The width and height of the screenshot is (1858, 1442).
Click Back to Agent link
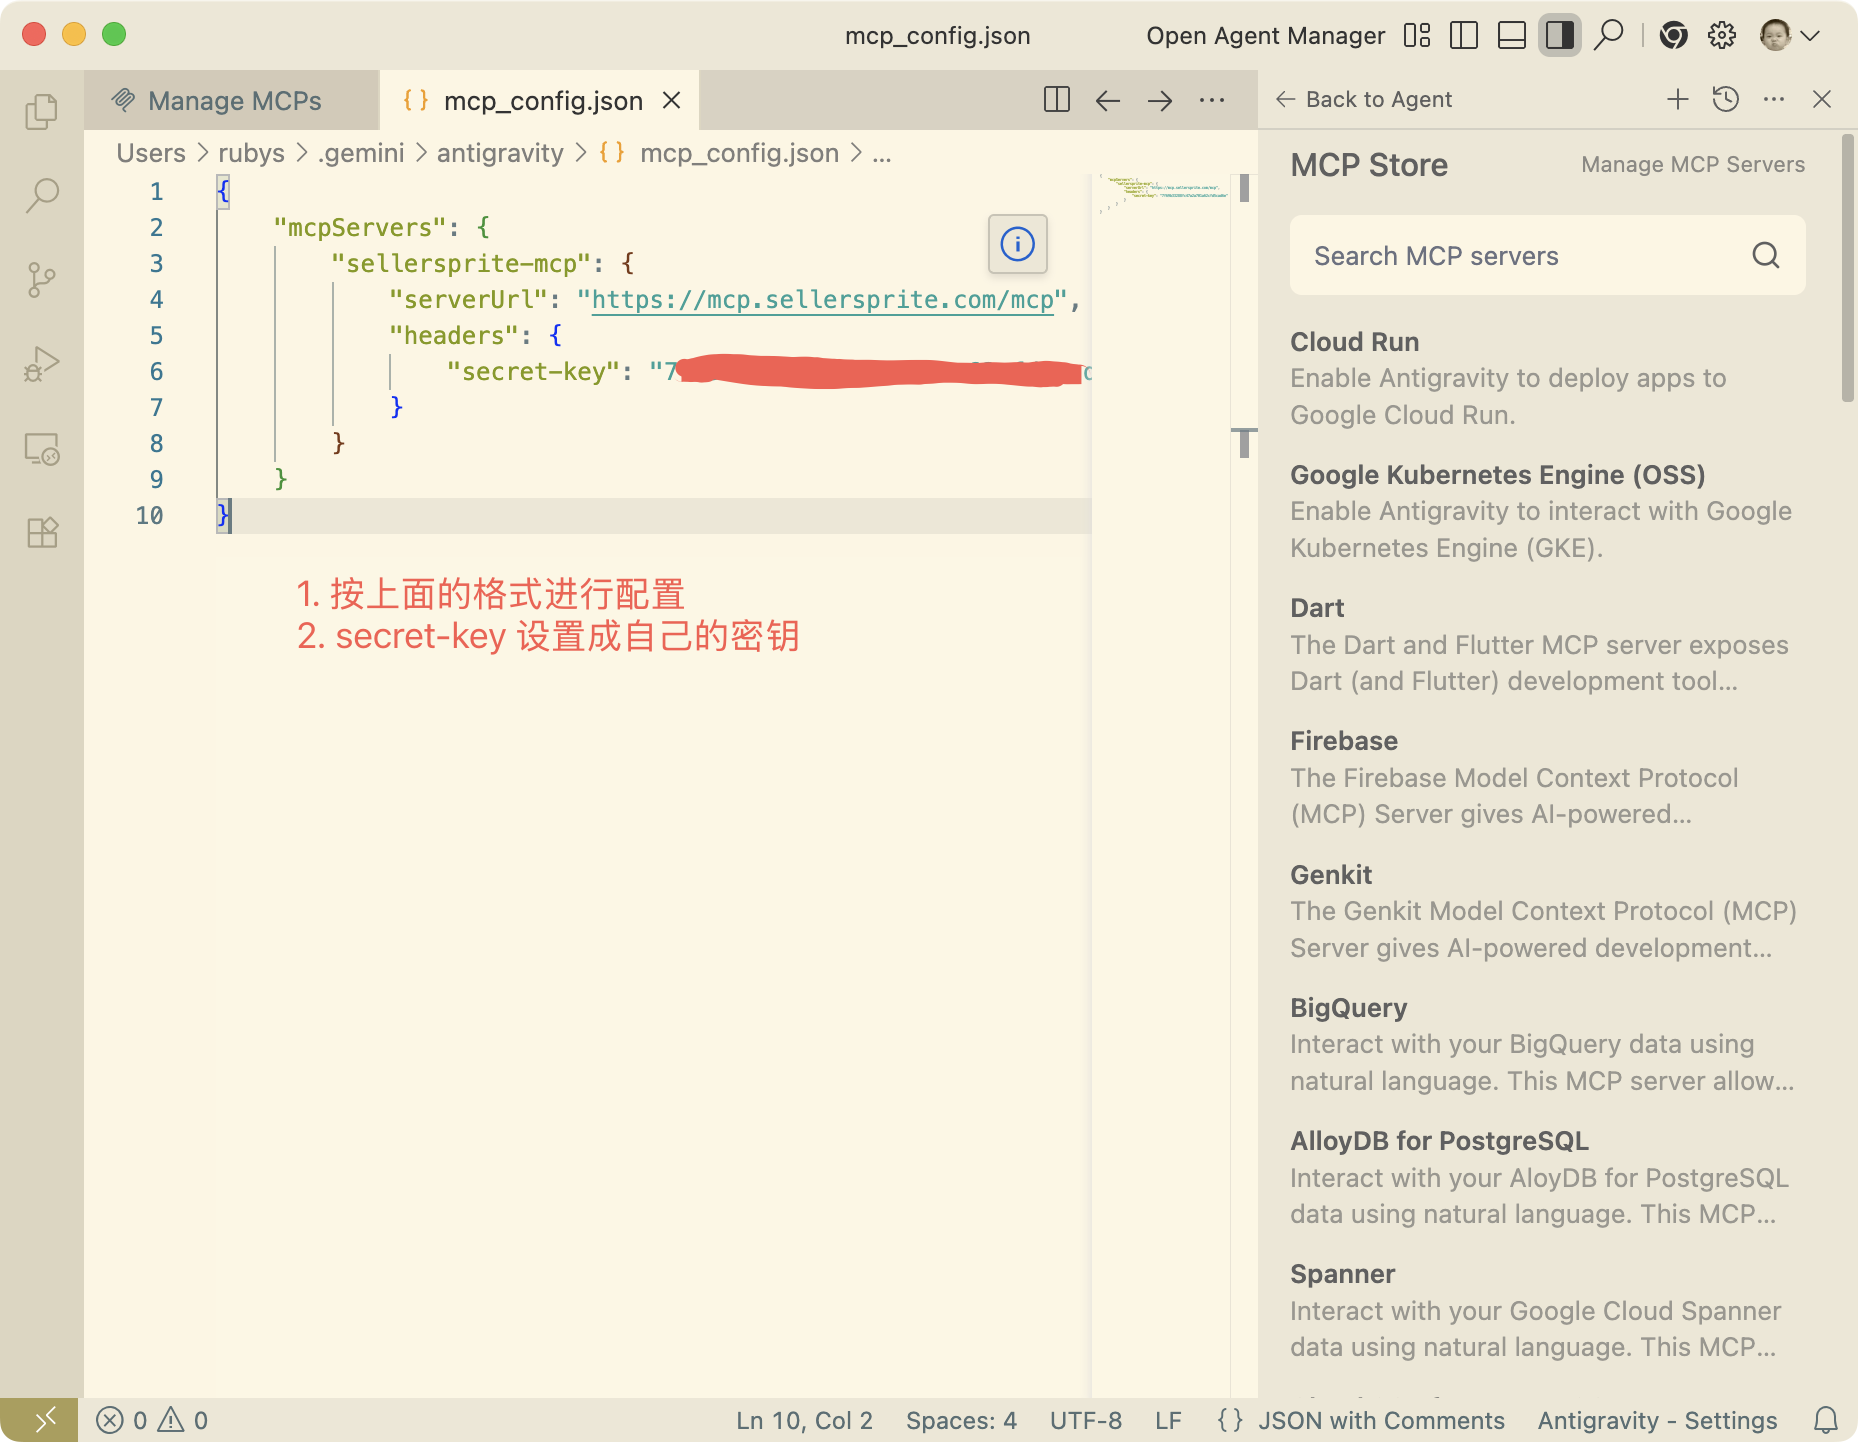click(x=1365, y=99)
